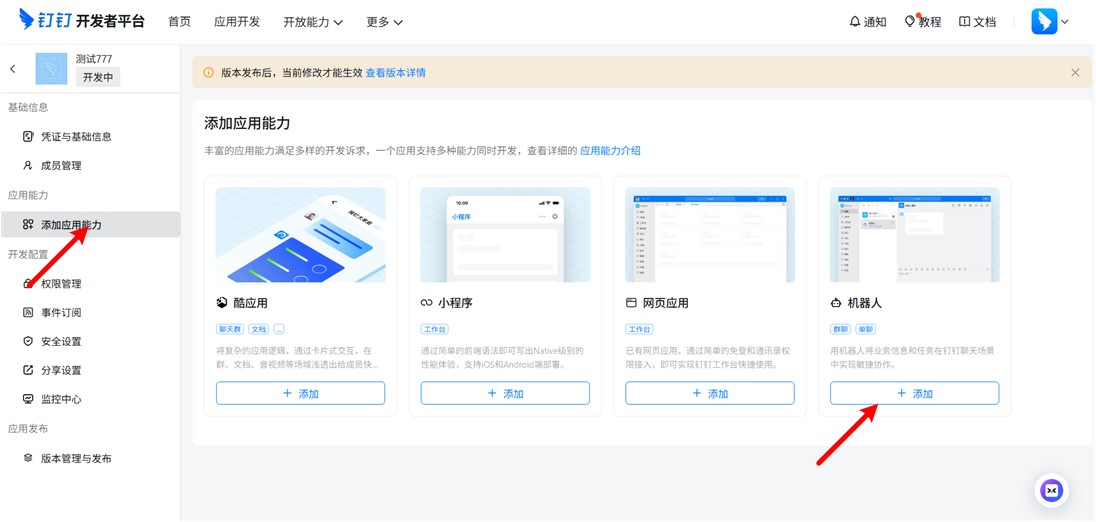Click the back arrow beside 测试777
The height and width of the screenshot is (522, 1096).
(x=13, y=69)
